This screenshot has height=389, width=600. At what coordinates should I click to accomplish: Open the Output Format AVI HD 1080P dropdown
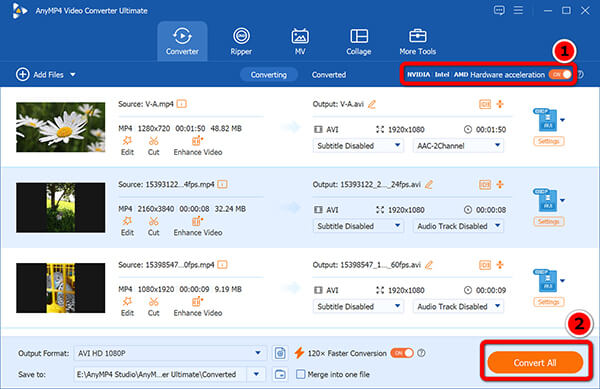click(x=170, y=353)
